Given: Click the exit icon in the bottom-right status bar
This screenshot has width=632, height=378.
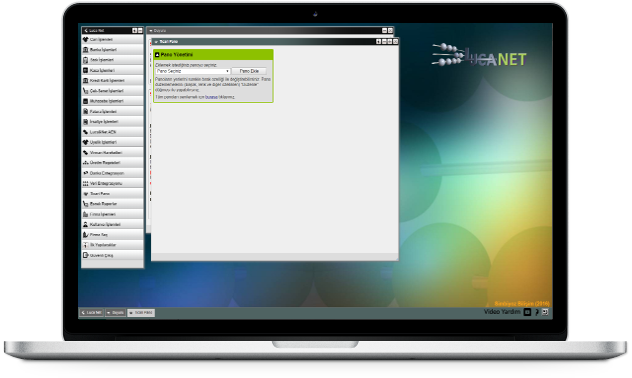Looking at the screenshot, I should coord(545,312).
